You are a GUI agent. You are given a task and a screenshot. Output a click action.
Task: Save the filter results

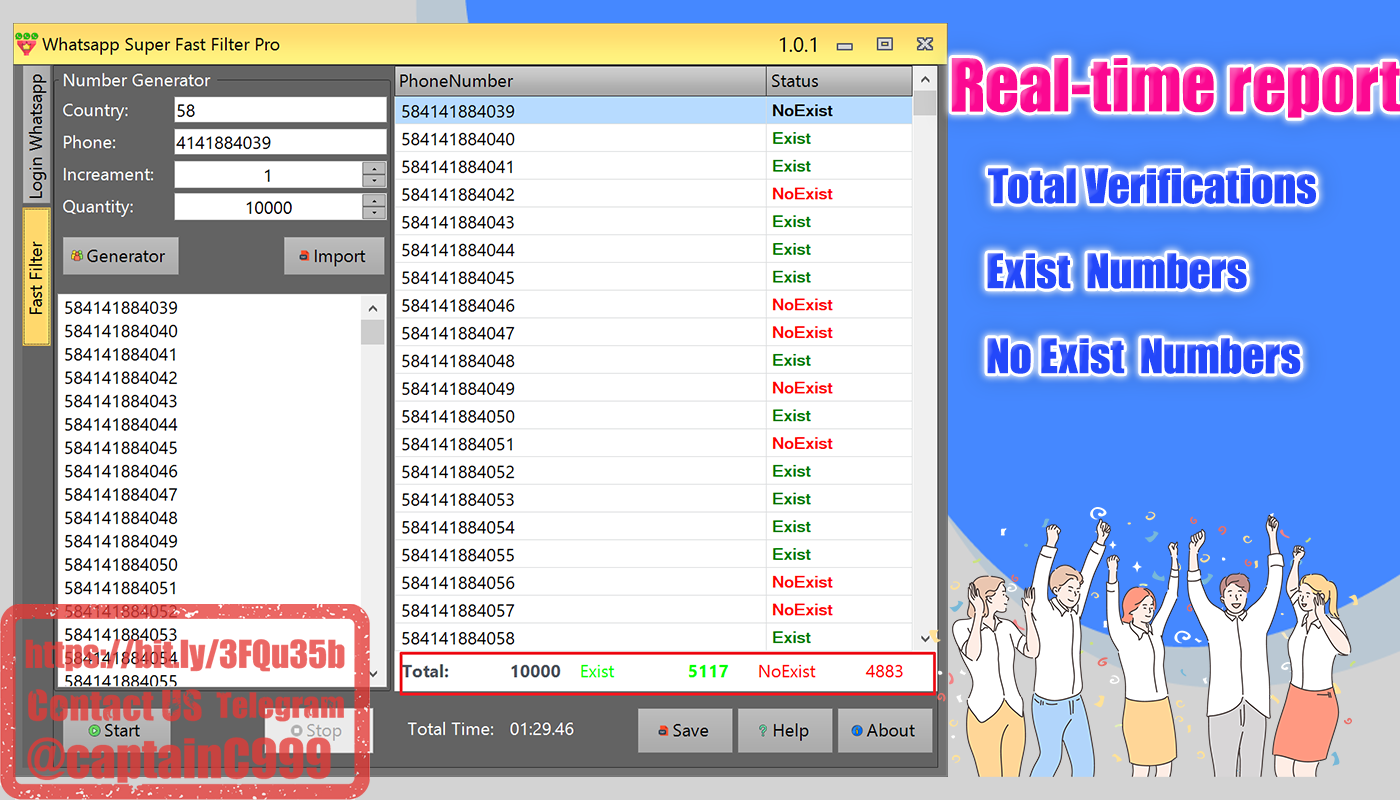(684, 731)
